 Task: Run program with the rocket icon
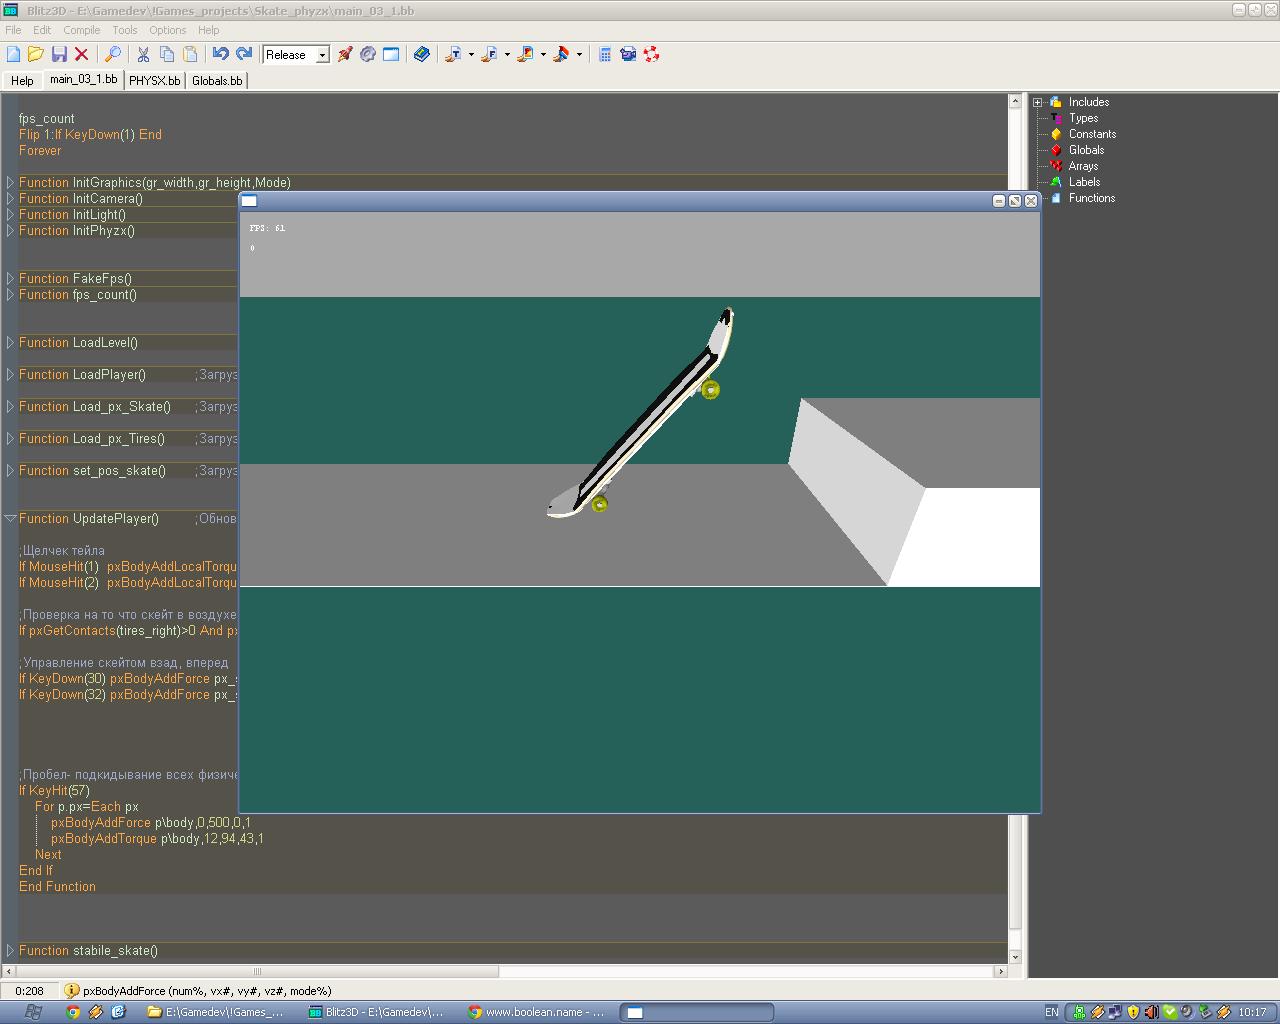point(345,54)
